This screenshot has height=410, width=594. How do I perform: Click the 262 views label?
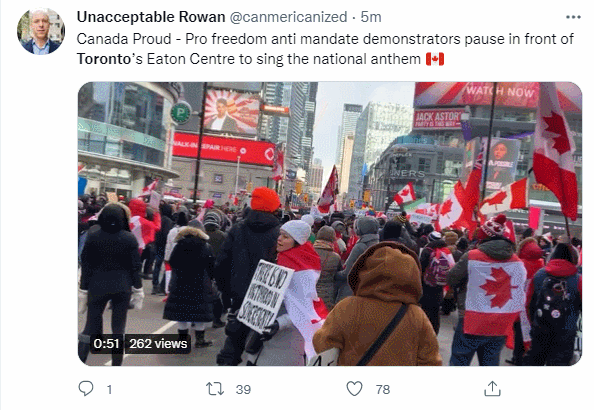158,344
